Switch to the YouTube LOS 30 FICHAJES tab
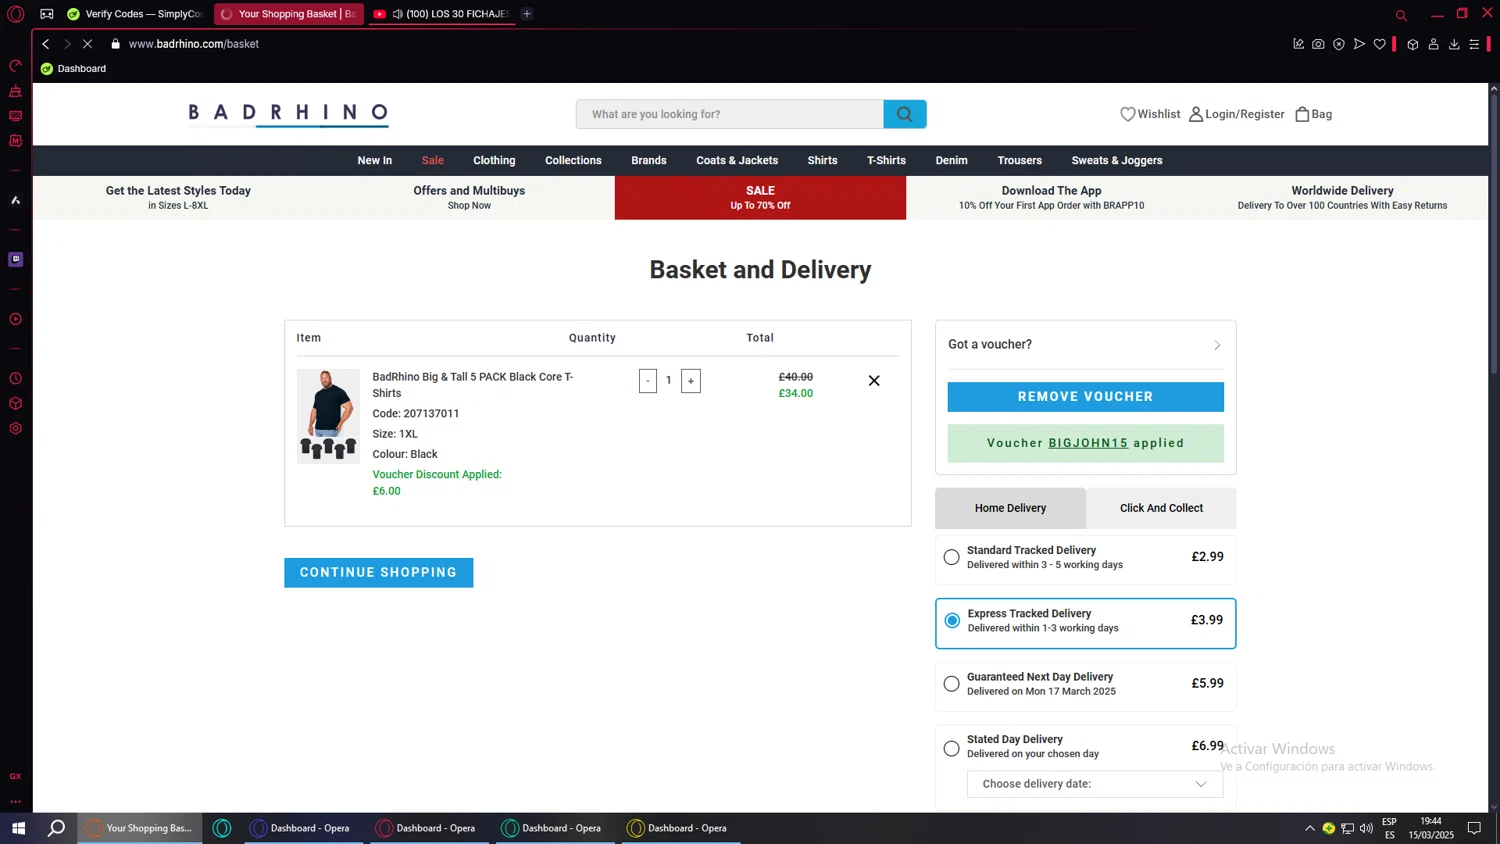 (442, 14)
